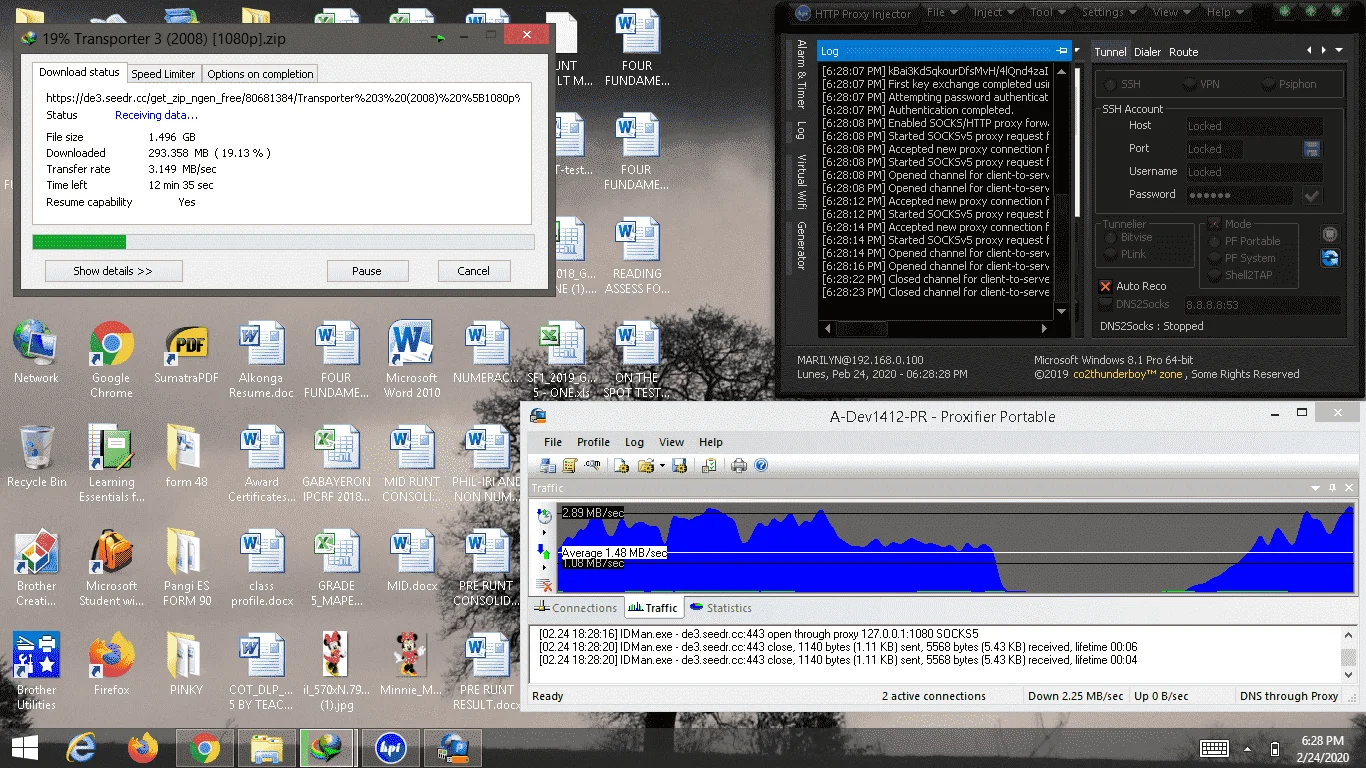Switch to Connections tab in Proxifier

tap(576, 608)
